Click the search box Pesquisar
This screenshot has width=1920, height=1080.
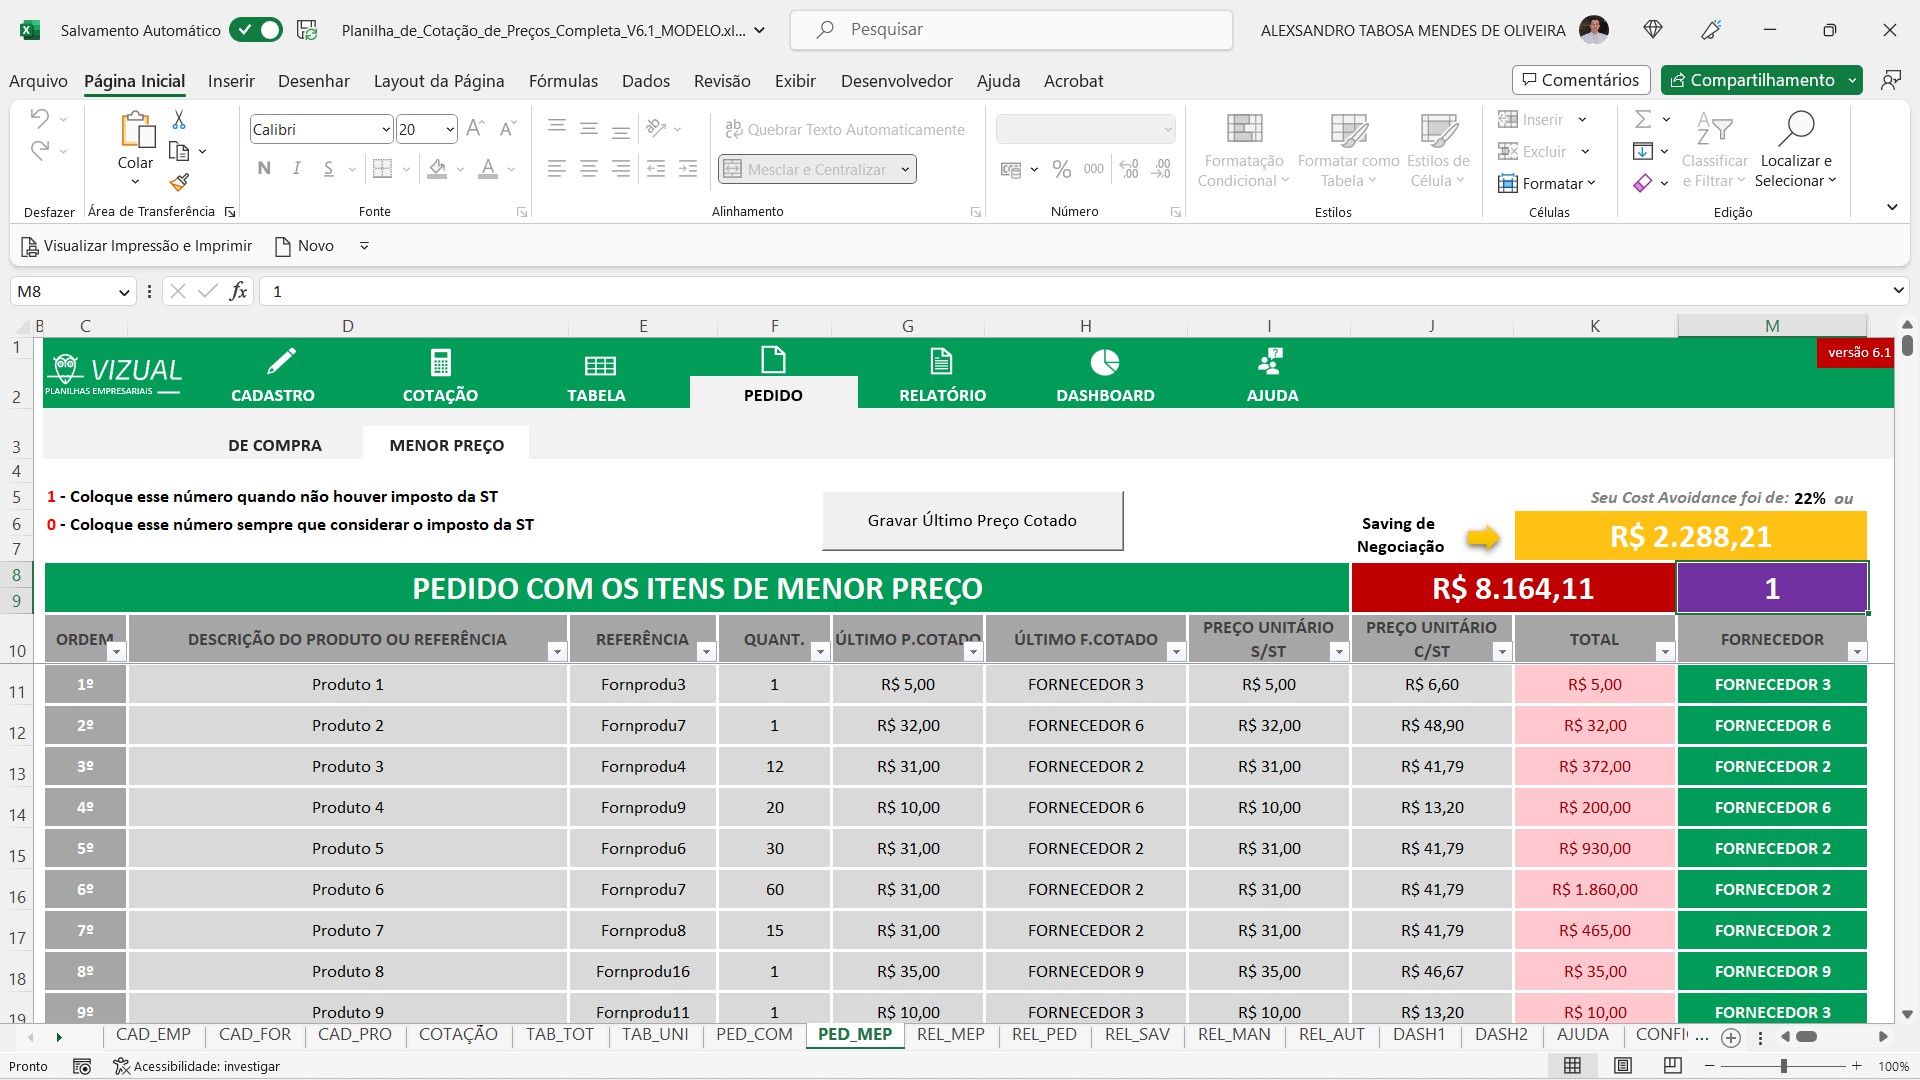[x=1011, y=30]
